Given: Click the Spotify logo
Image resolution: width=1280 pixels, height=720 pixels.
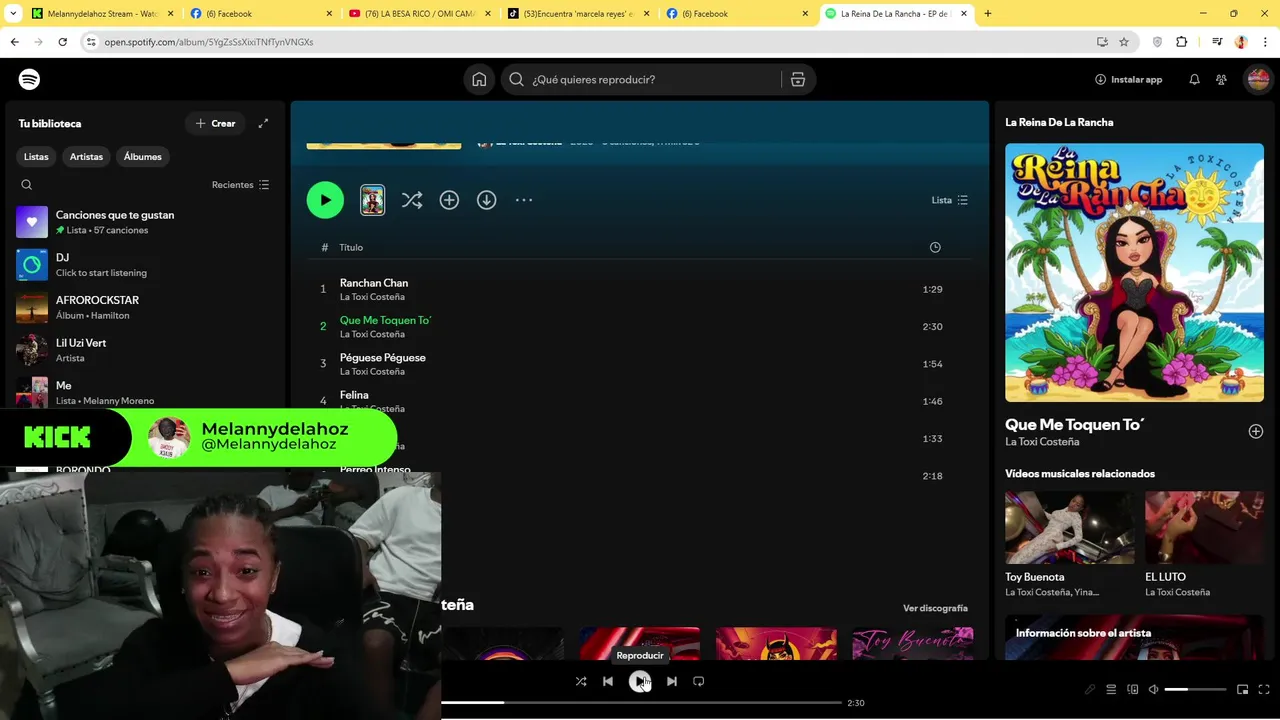Looking at the screenshot, I should coord(29,79).
